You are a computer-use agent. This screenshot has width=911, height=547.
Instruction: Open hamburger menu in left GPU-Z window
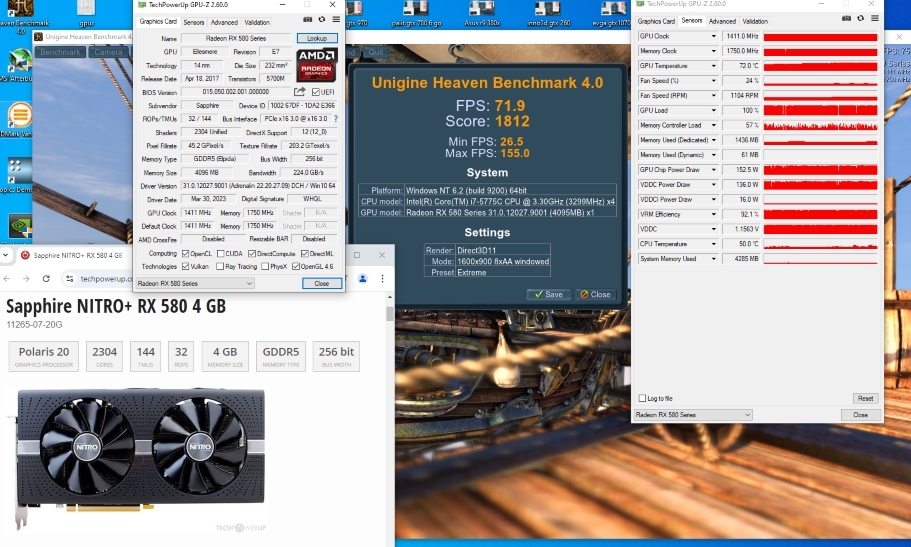pyautogui.click(x=336, y=19)
